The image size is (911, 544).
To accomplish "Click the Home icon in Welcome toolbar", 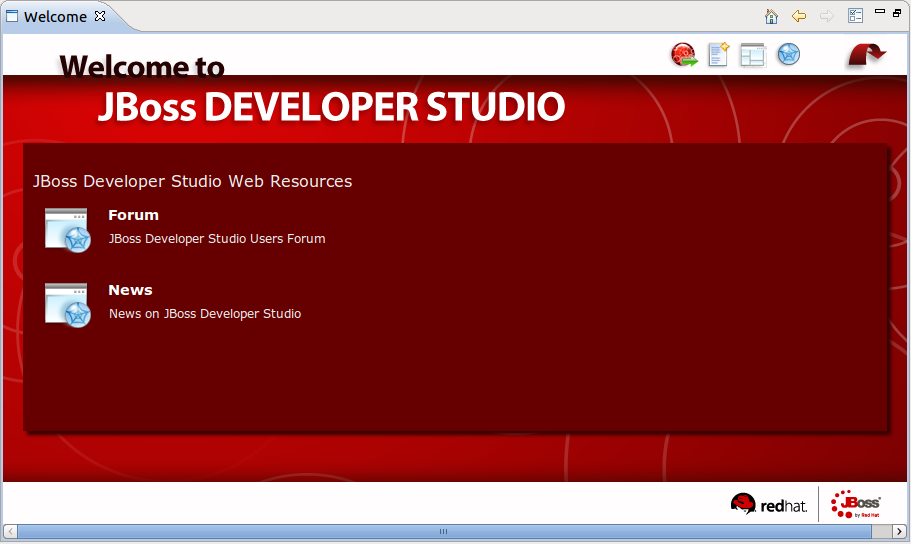I will (771, 16).
